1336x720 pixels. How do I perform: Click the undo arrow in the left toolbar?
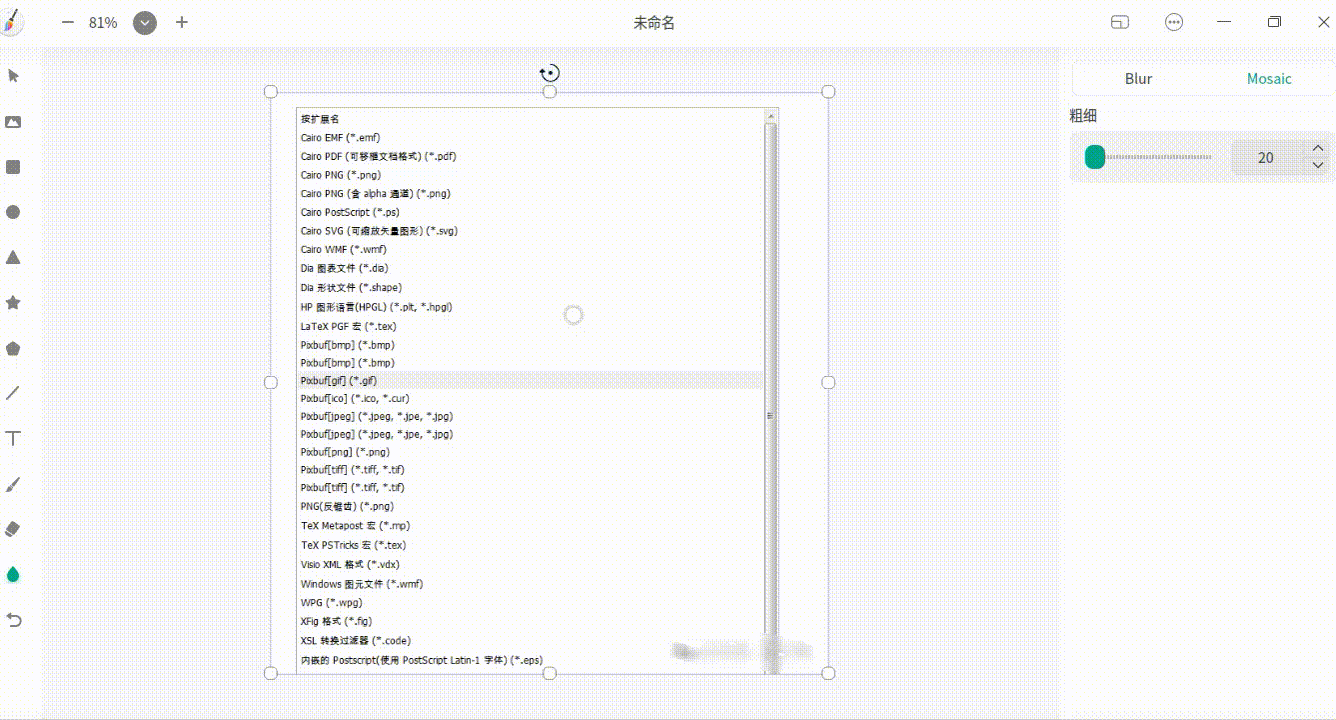coord(14,620)
